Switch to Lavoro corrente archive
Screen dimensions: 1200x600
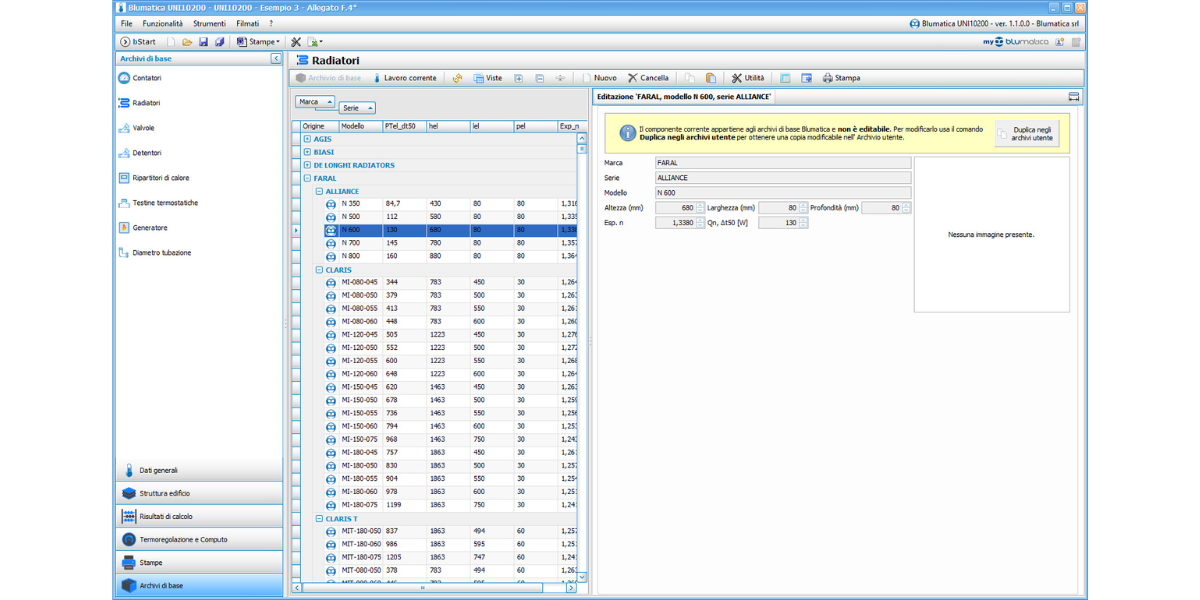404,78
